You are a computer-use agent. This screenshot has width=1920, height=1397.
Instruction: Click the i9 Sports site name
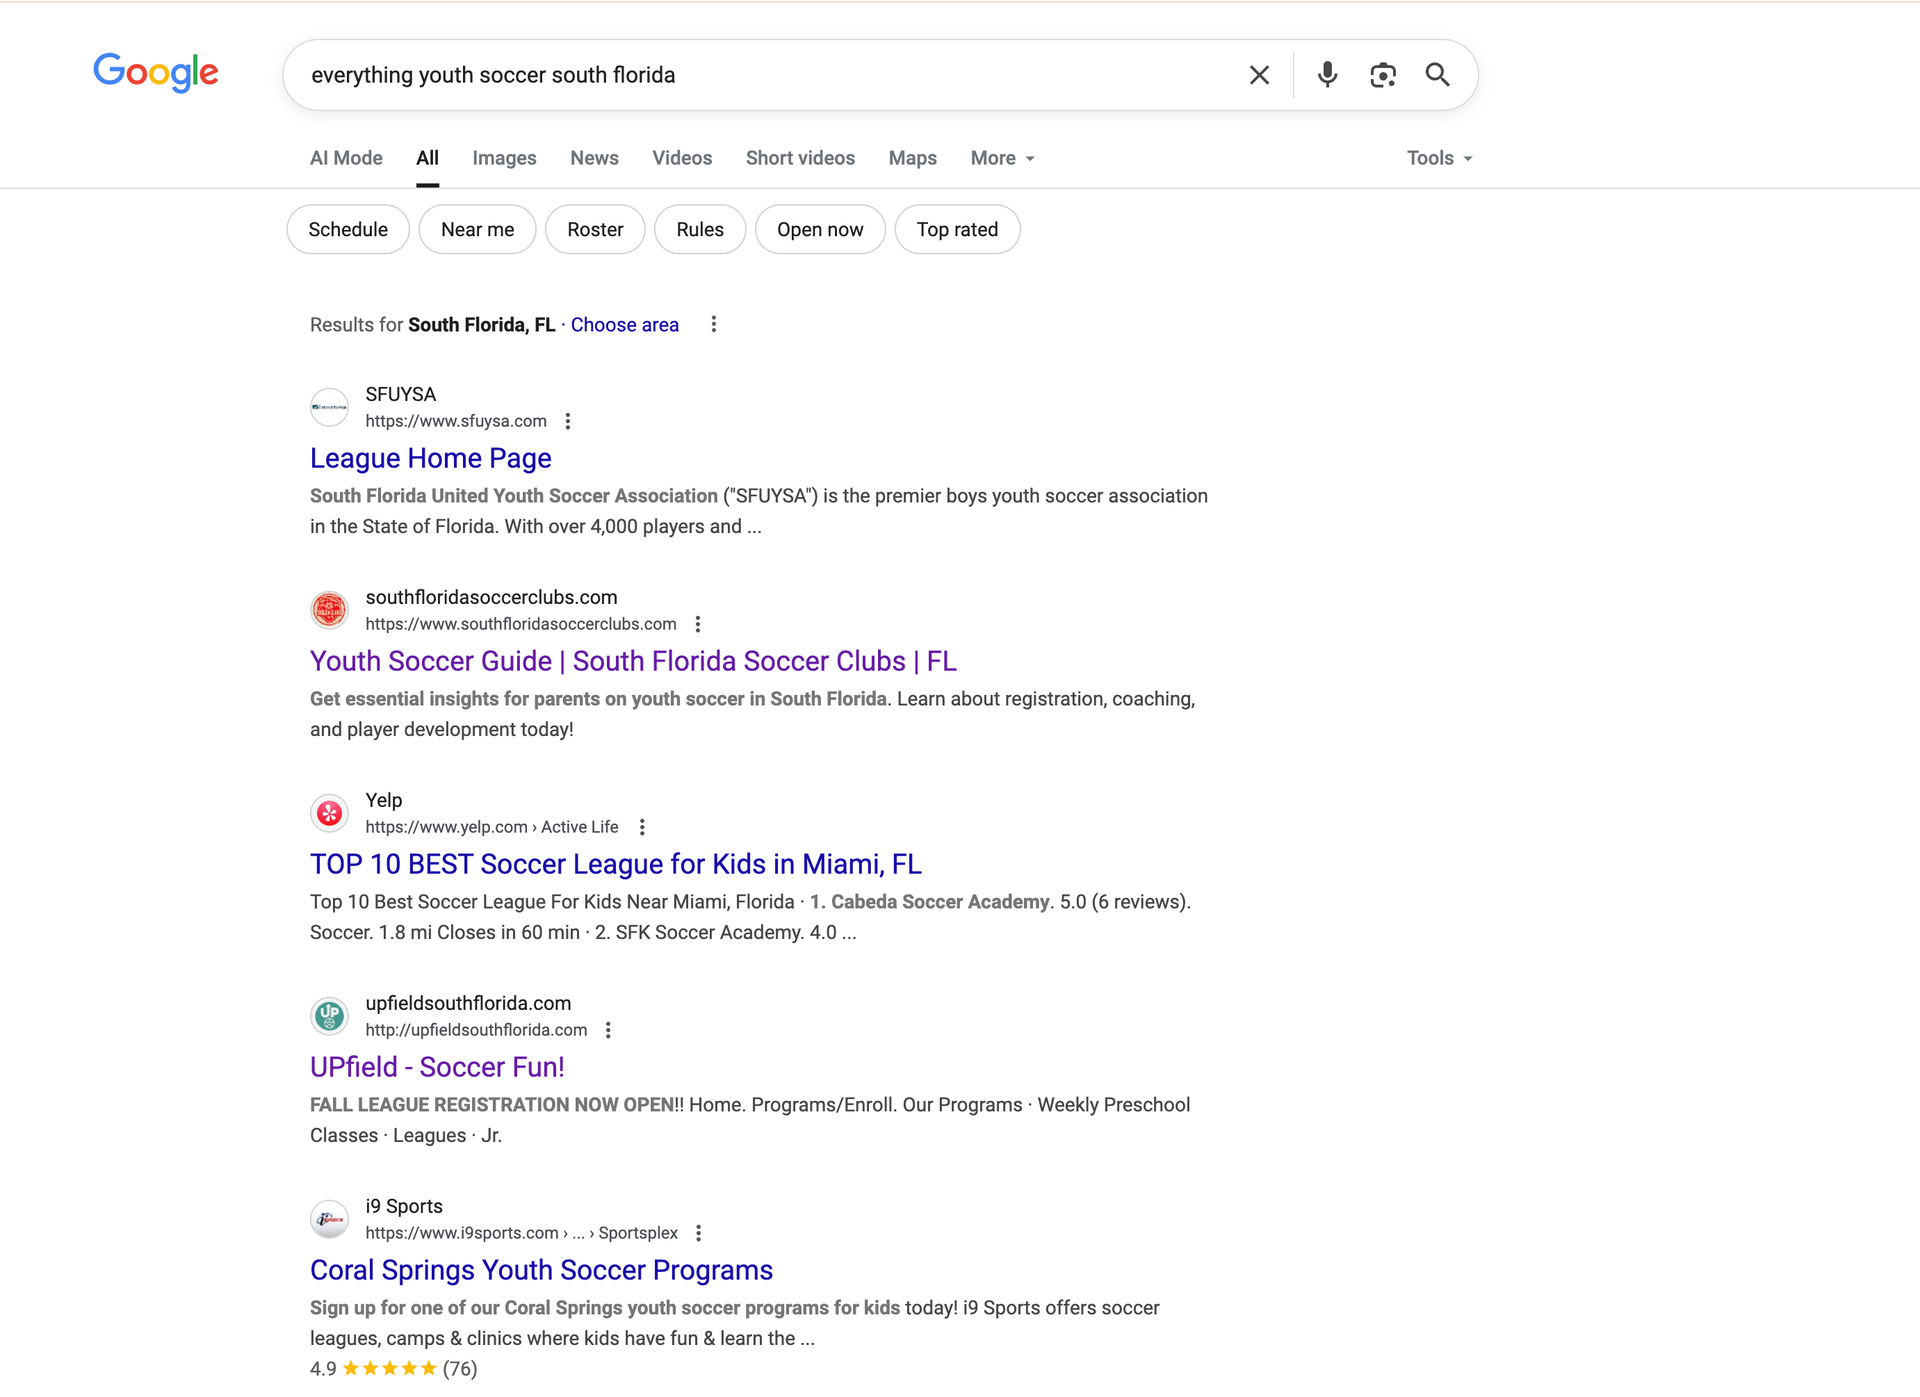(x=404, y=1206)
